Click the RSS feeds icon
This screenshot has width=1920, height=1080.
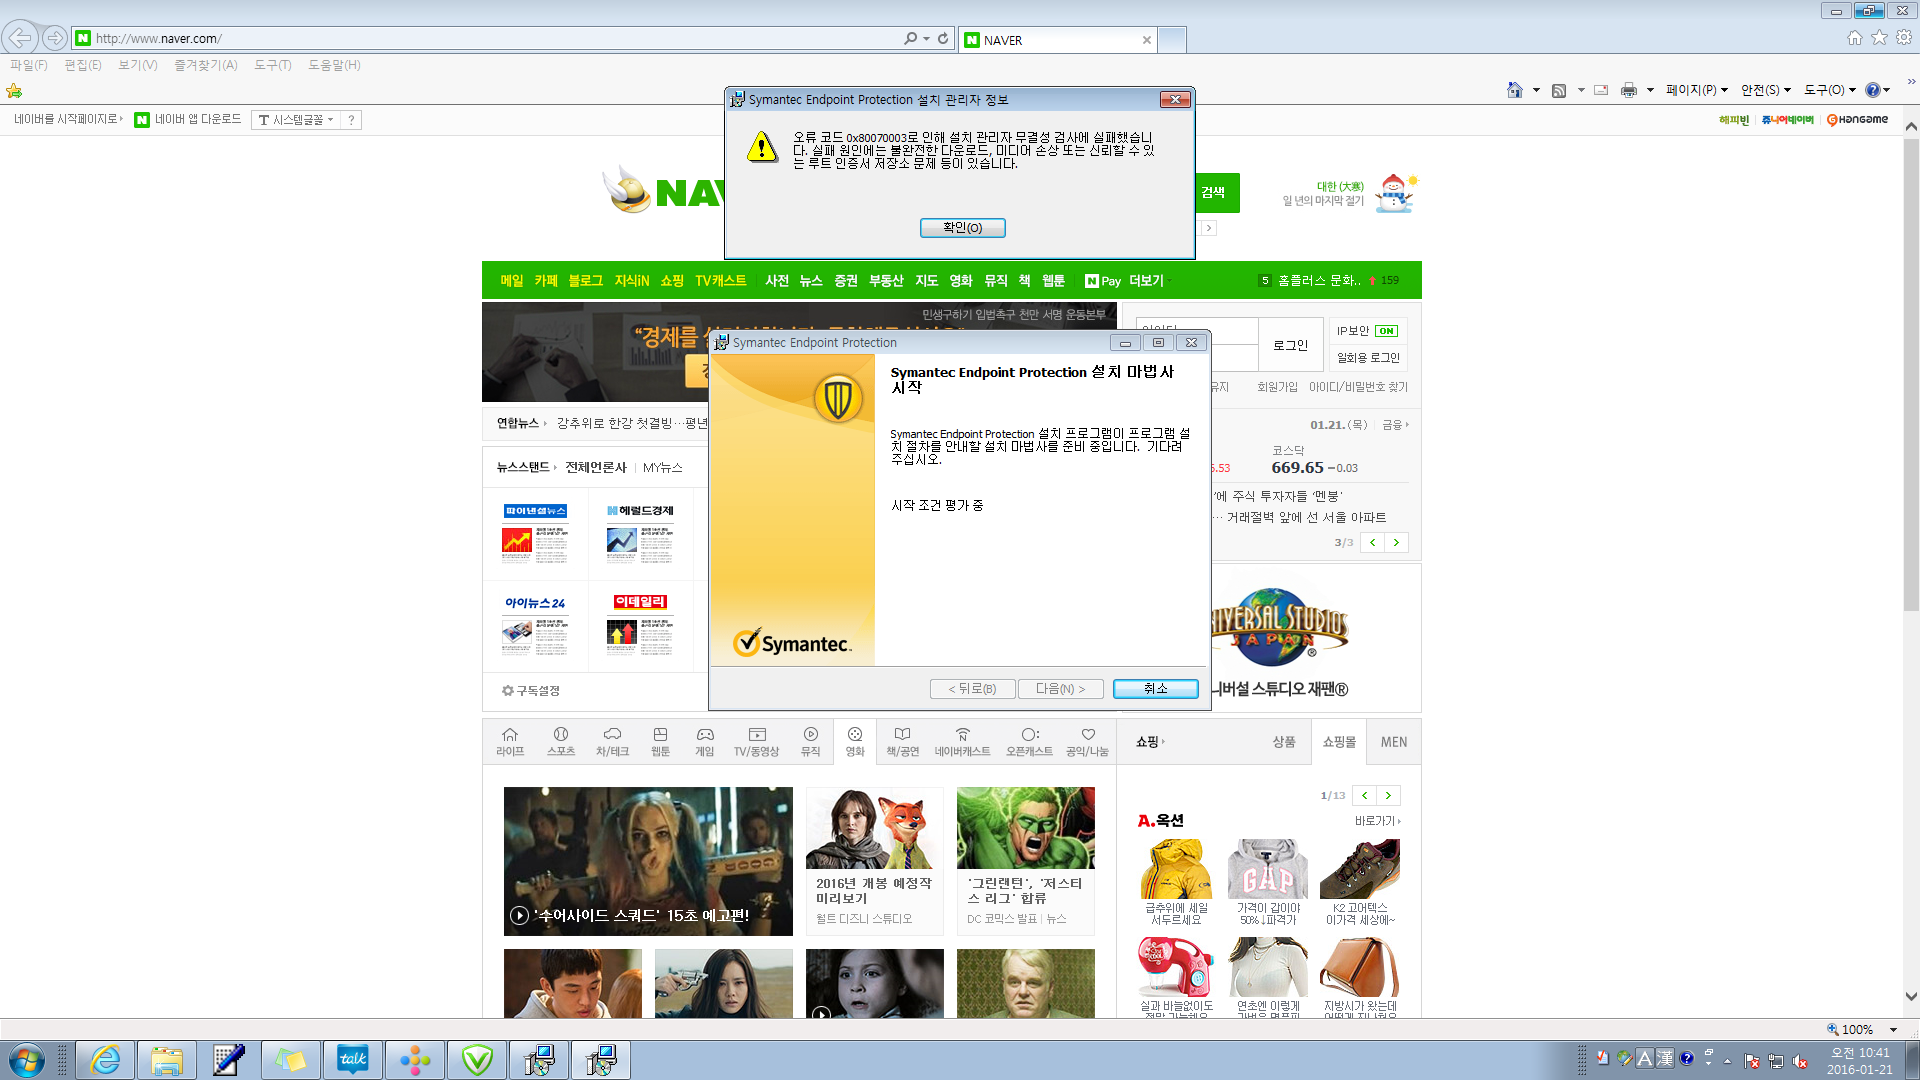(x=1559, y=90)
